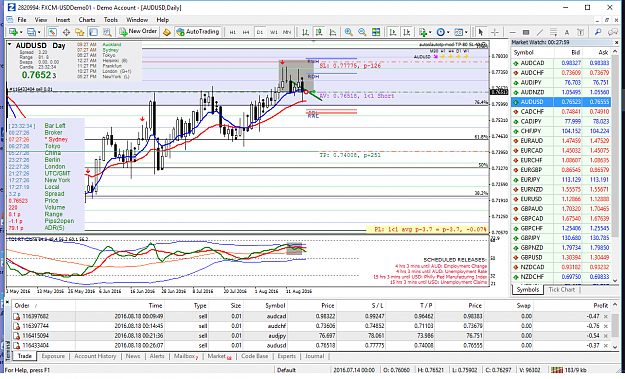Create a new chart from toolbar
Screen dimensions: 625x379
click(x=13, y=32)
